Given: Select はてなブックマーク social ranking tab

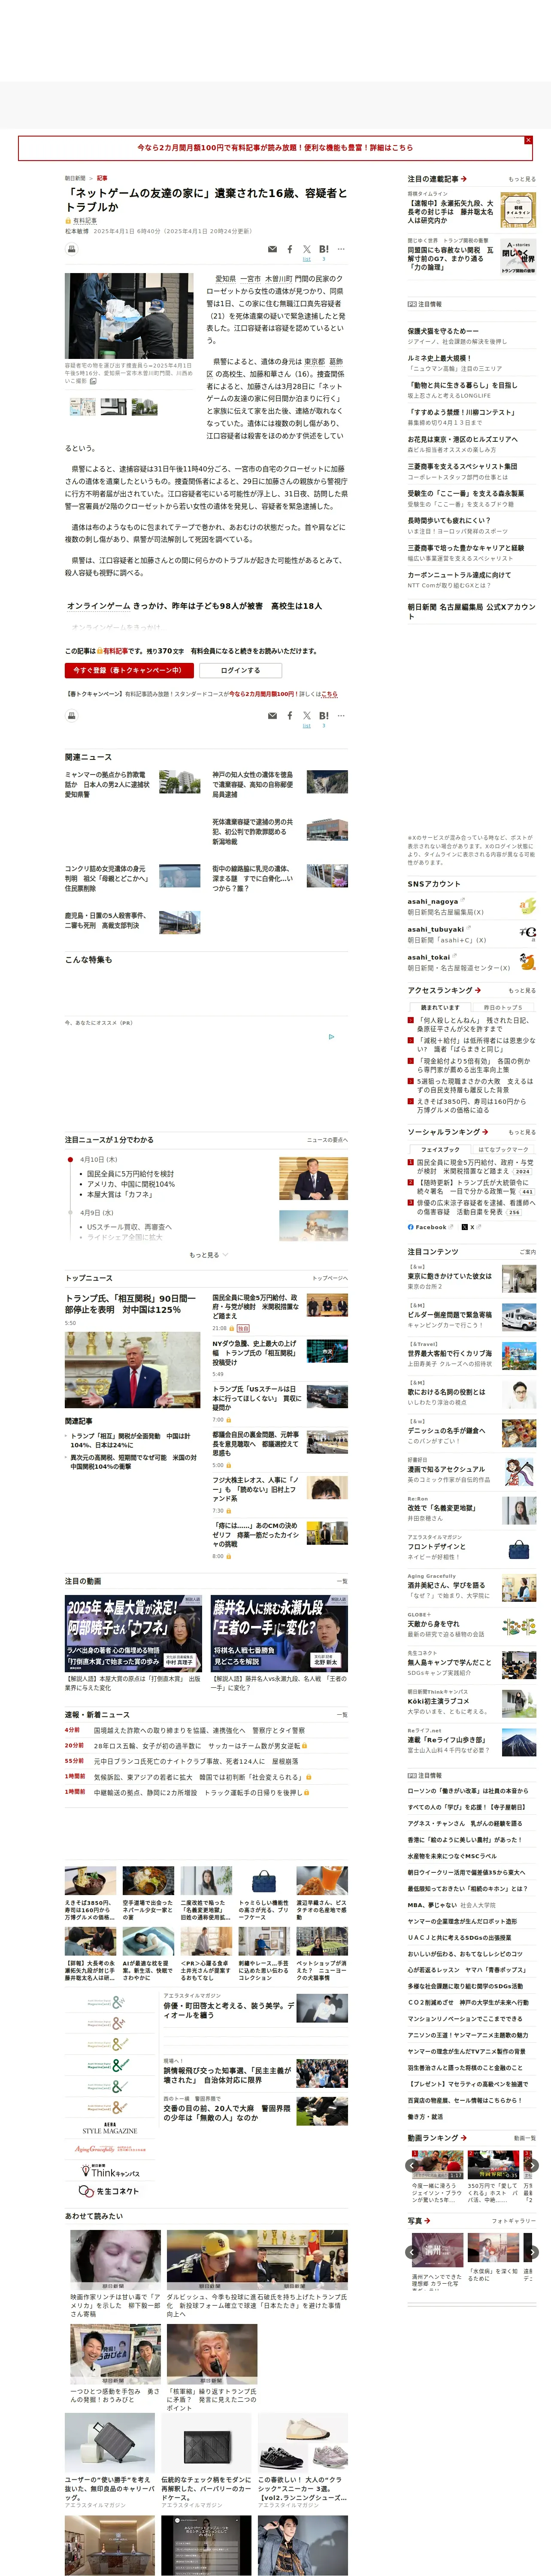Looking at the screenshot, I should [503, 1149].
